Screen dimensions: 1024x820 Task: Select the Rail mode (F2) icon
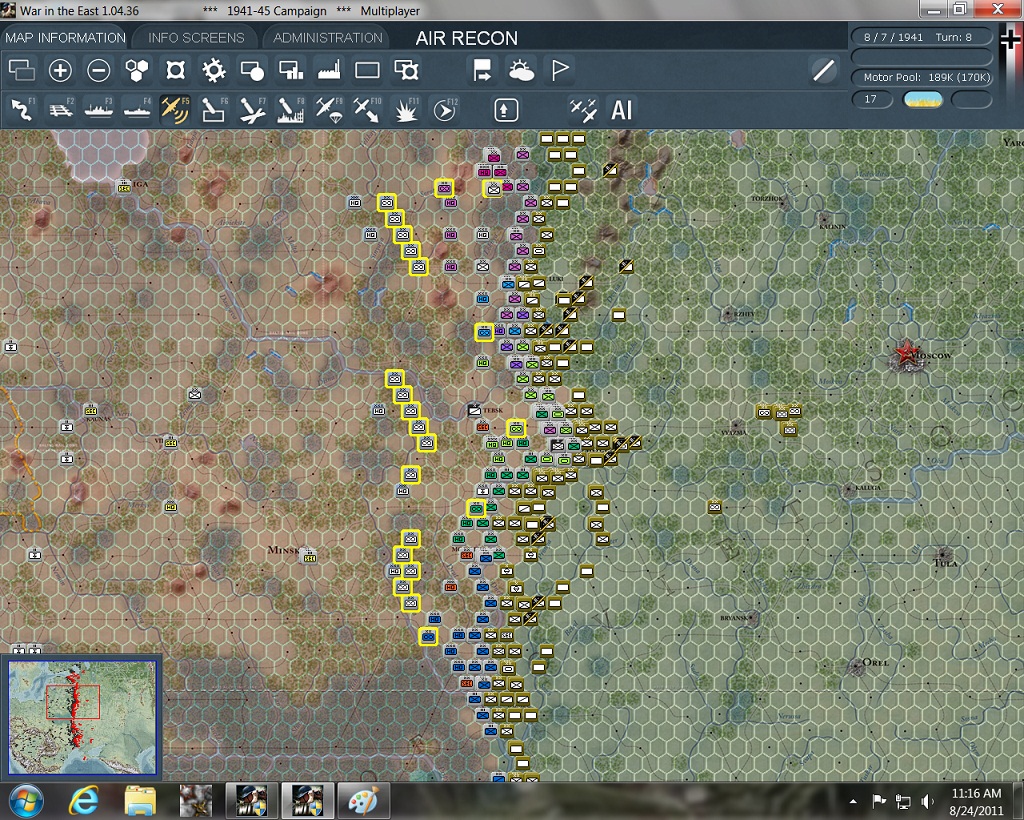click(61, 110)
